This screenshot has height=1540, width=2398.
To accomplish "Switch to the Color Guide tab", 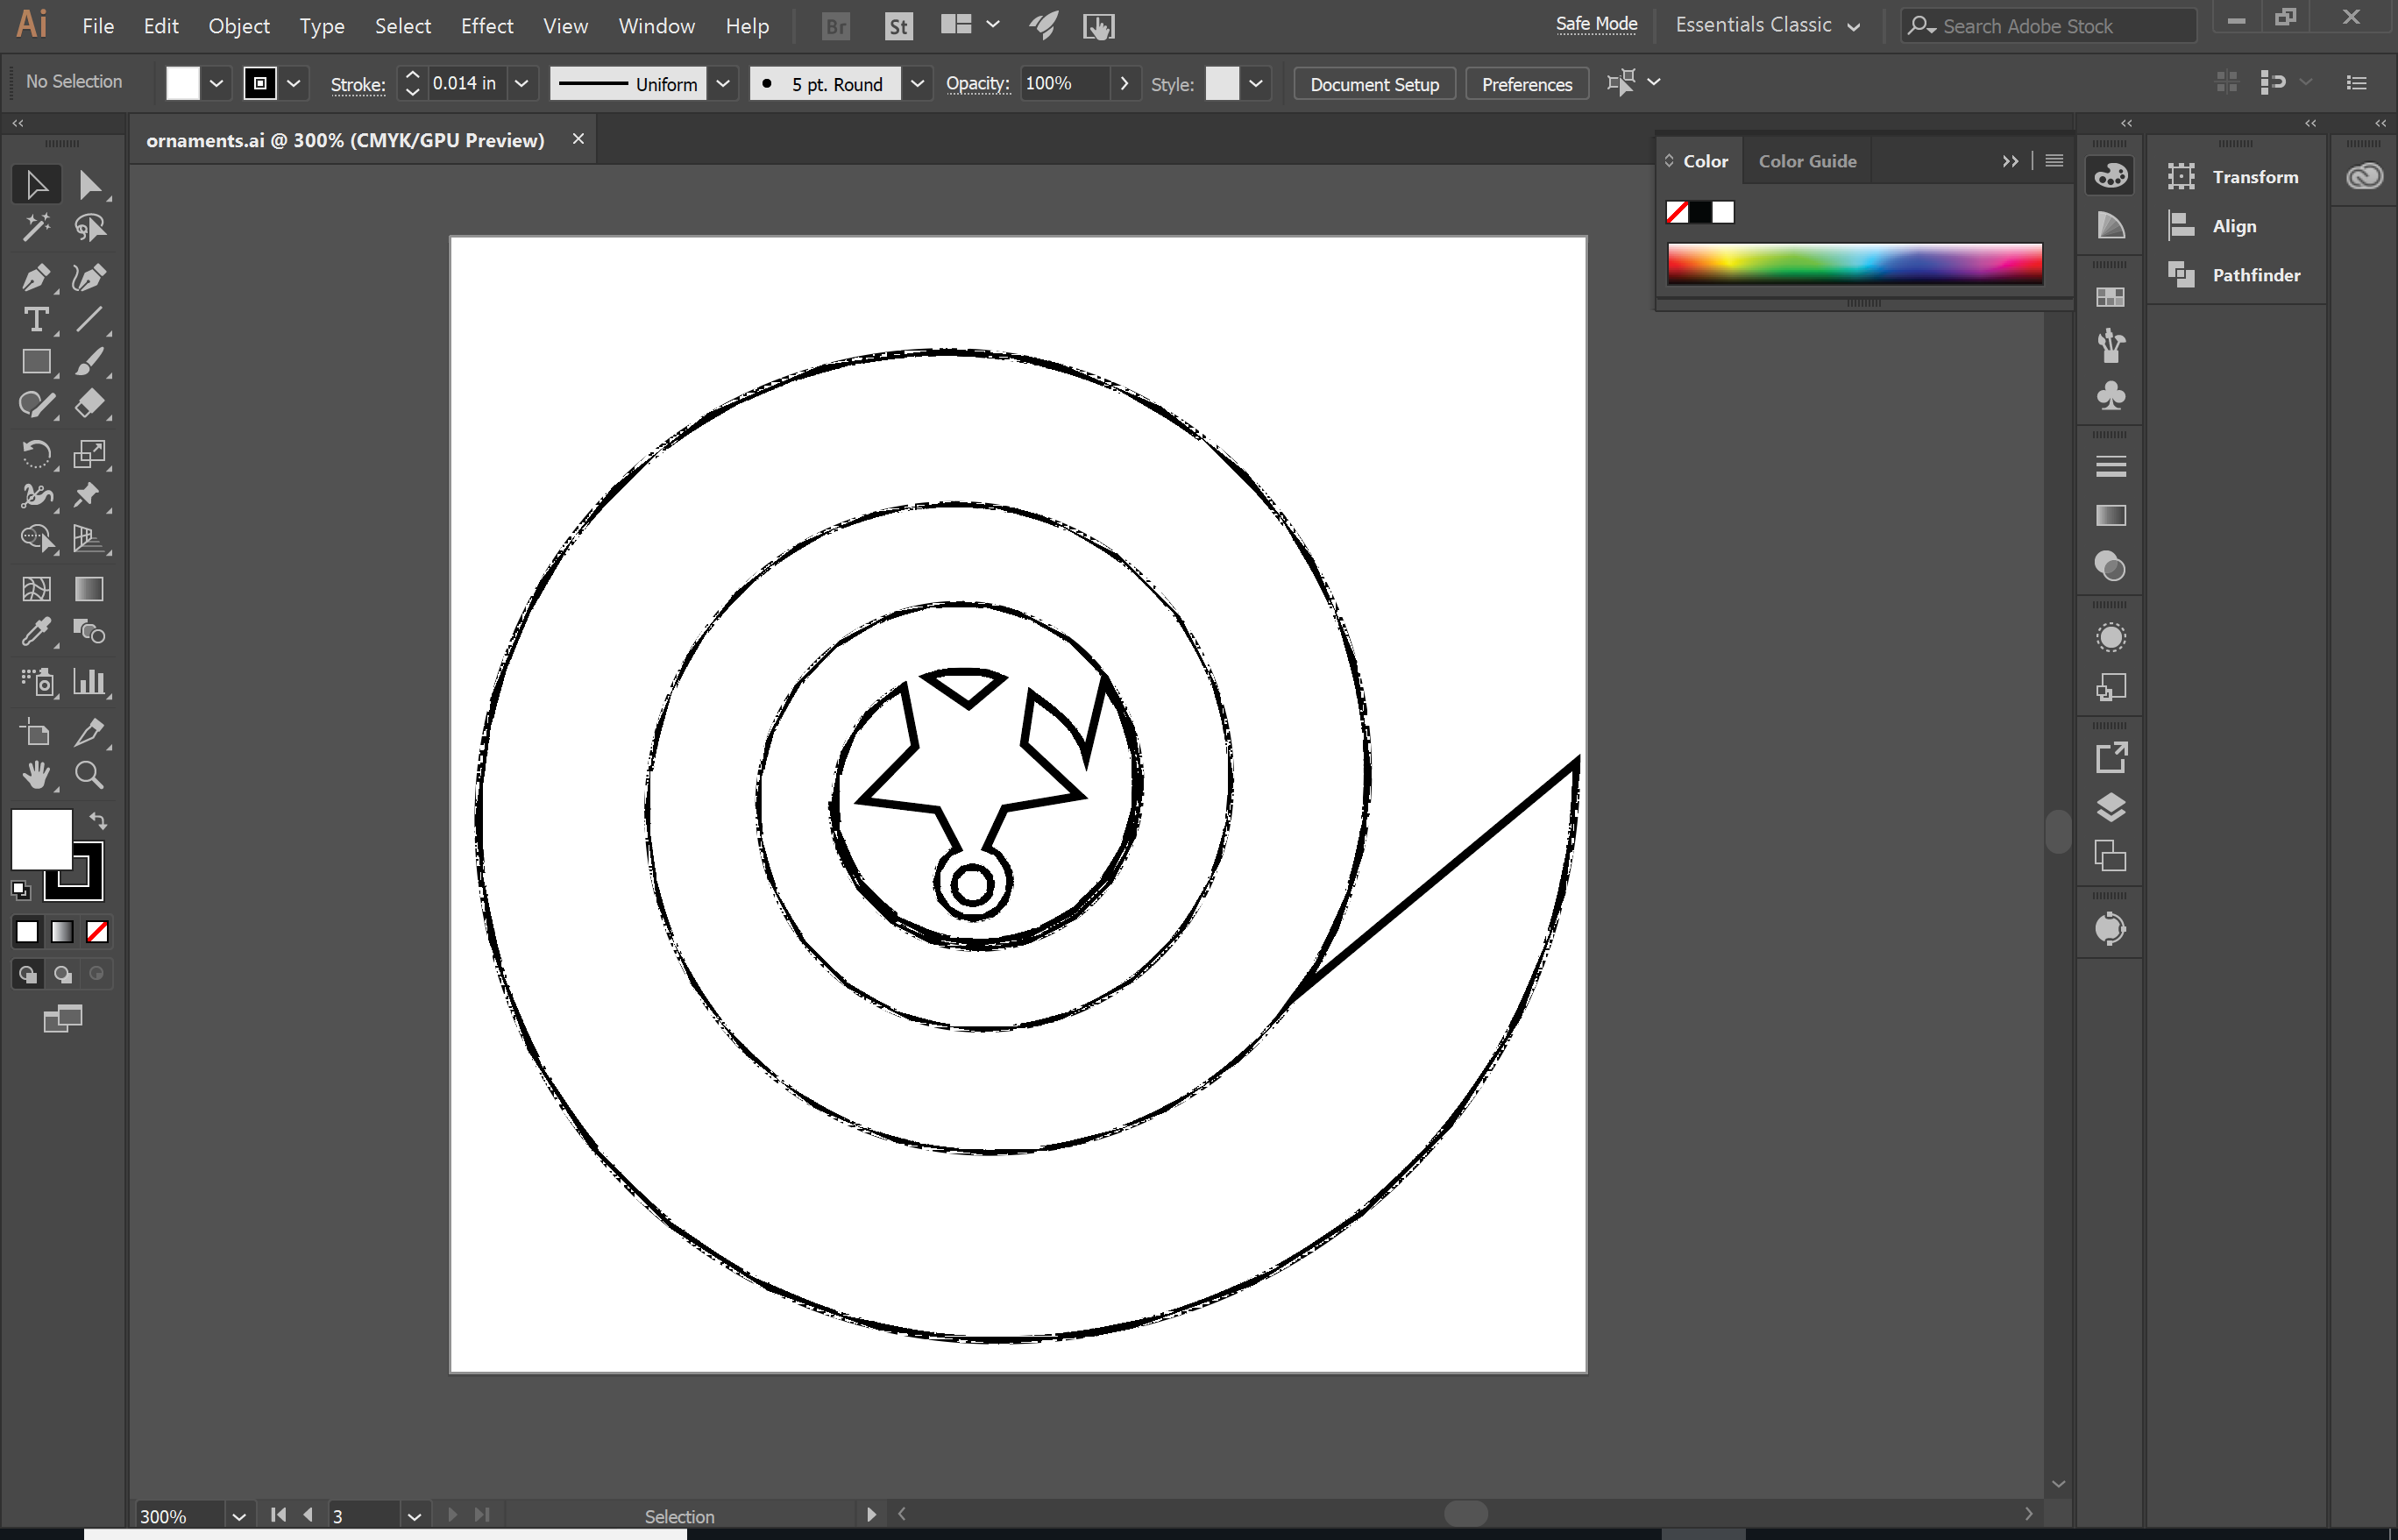I will pyautogui.click(x=1807, y=161).
